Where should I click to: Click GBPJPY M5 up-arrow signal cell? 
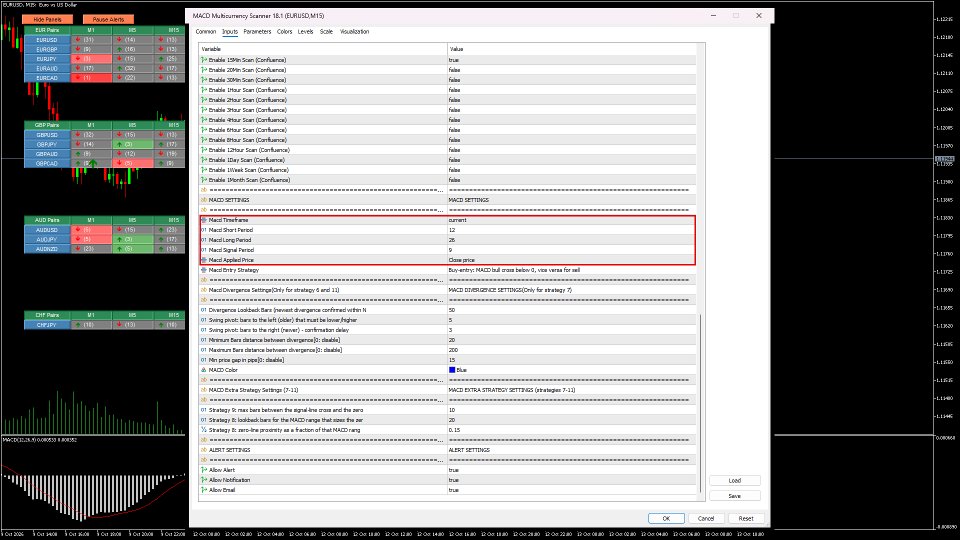tap(132, 144)
